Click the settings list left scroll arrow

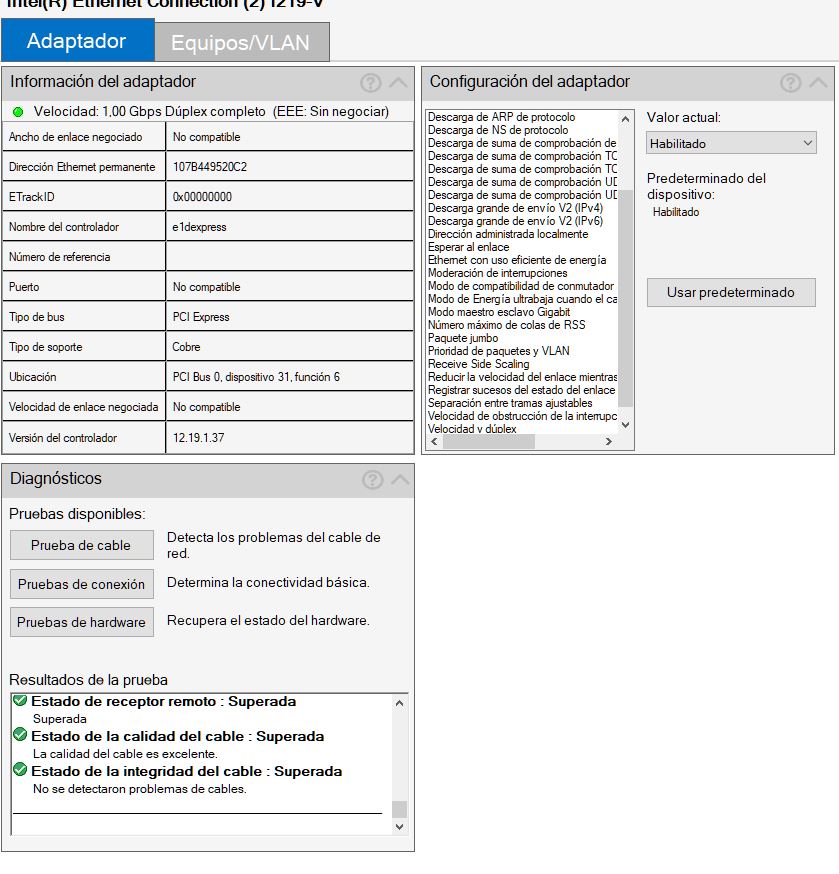click(434, 441)
